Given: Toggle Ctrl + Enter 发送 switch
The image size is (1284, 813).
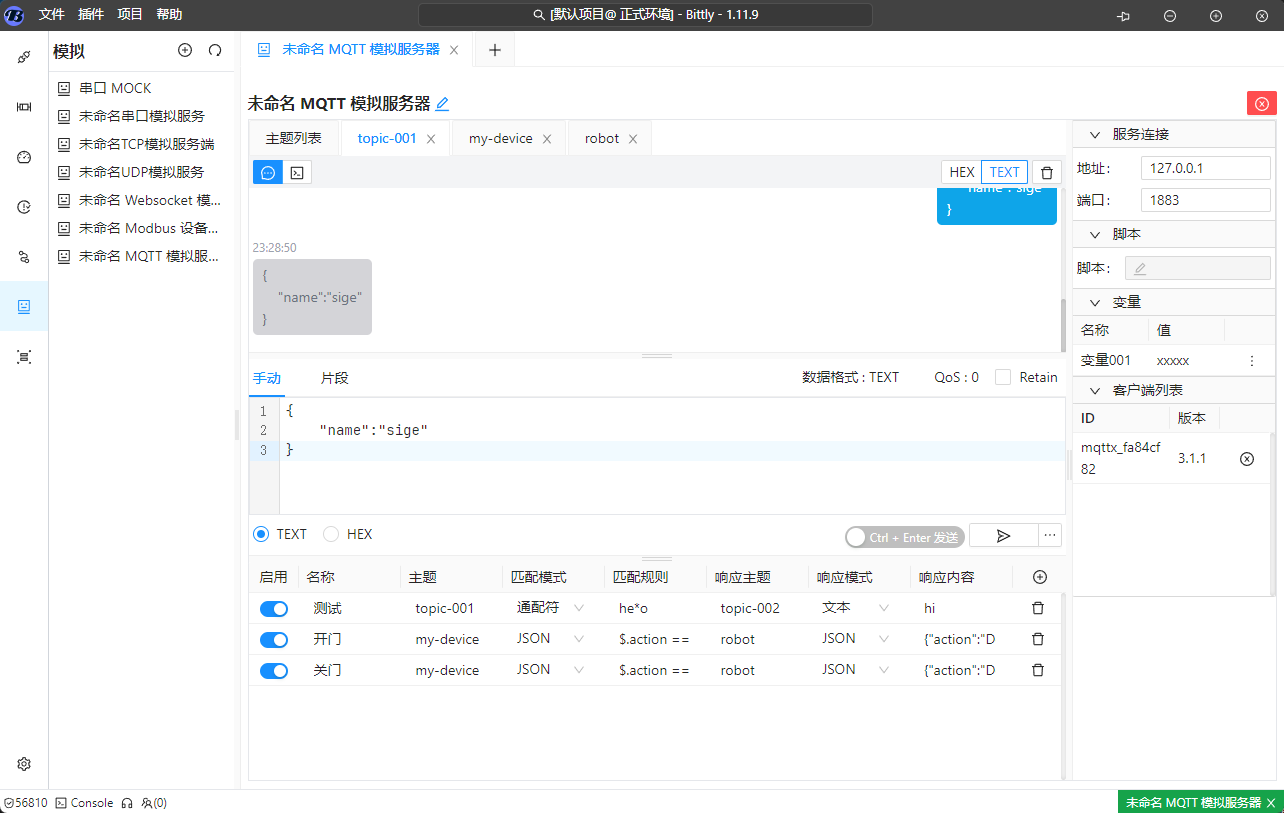Looking at the screenshot, I should point(904,537).
